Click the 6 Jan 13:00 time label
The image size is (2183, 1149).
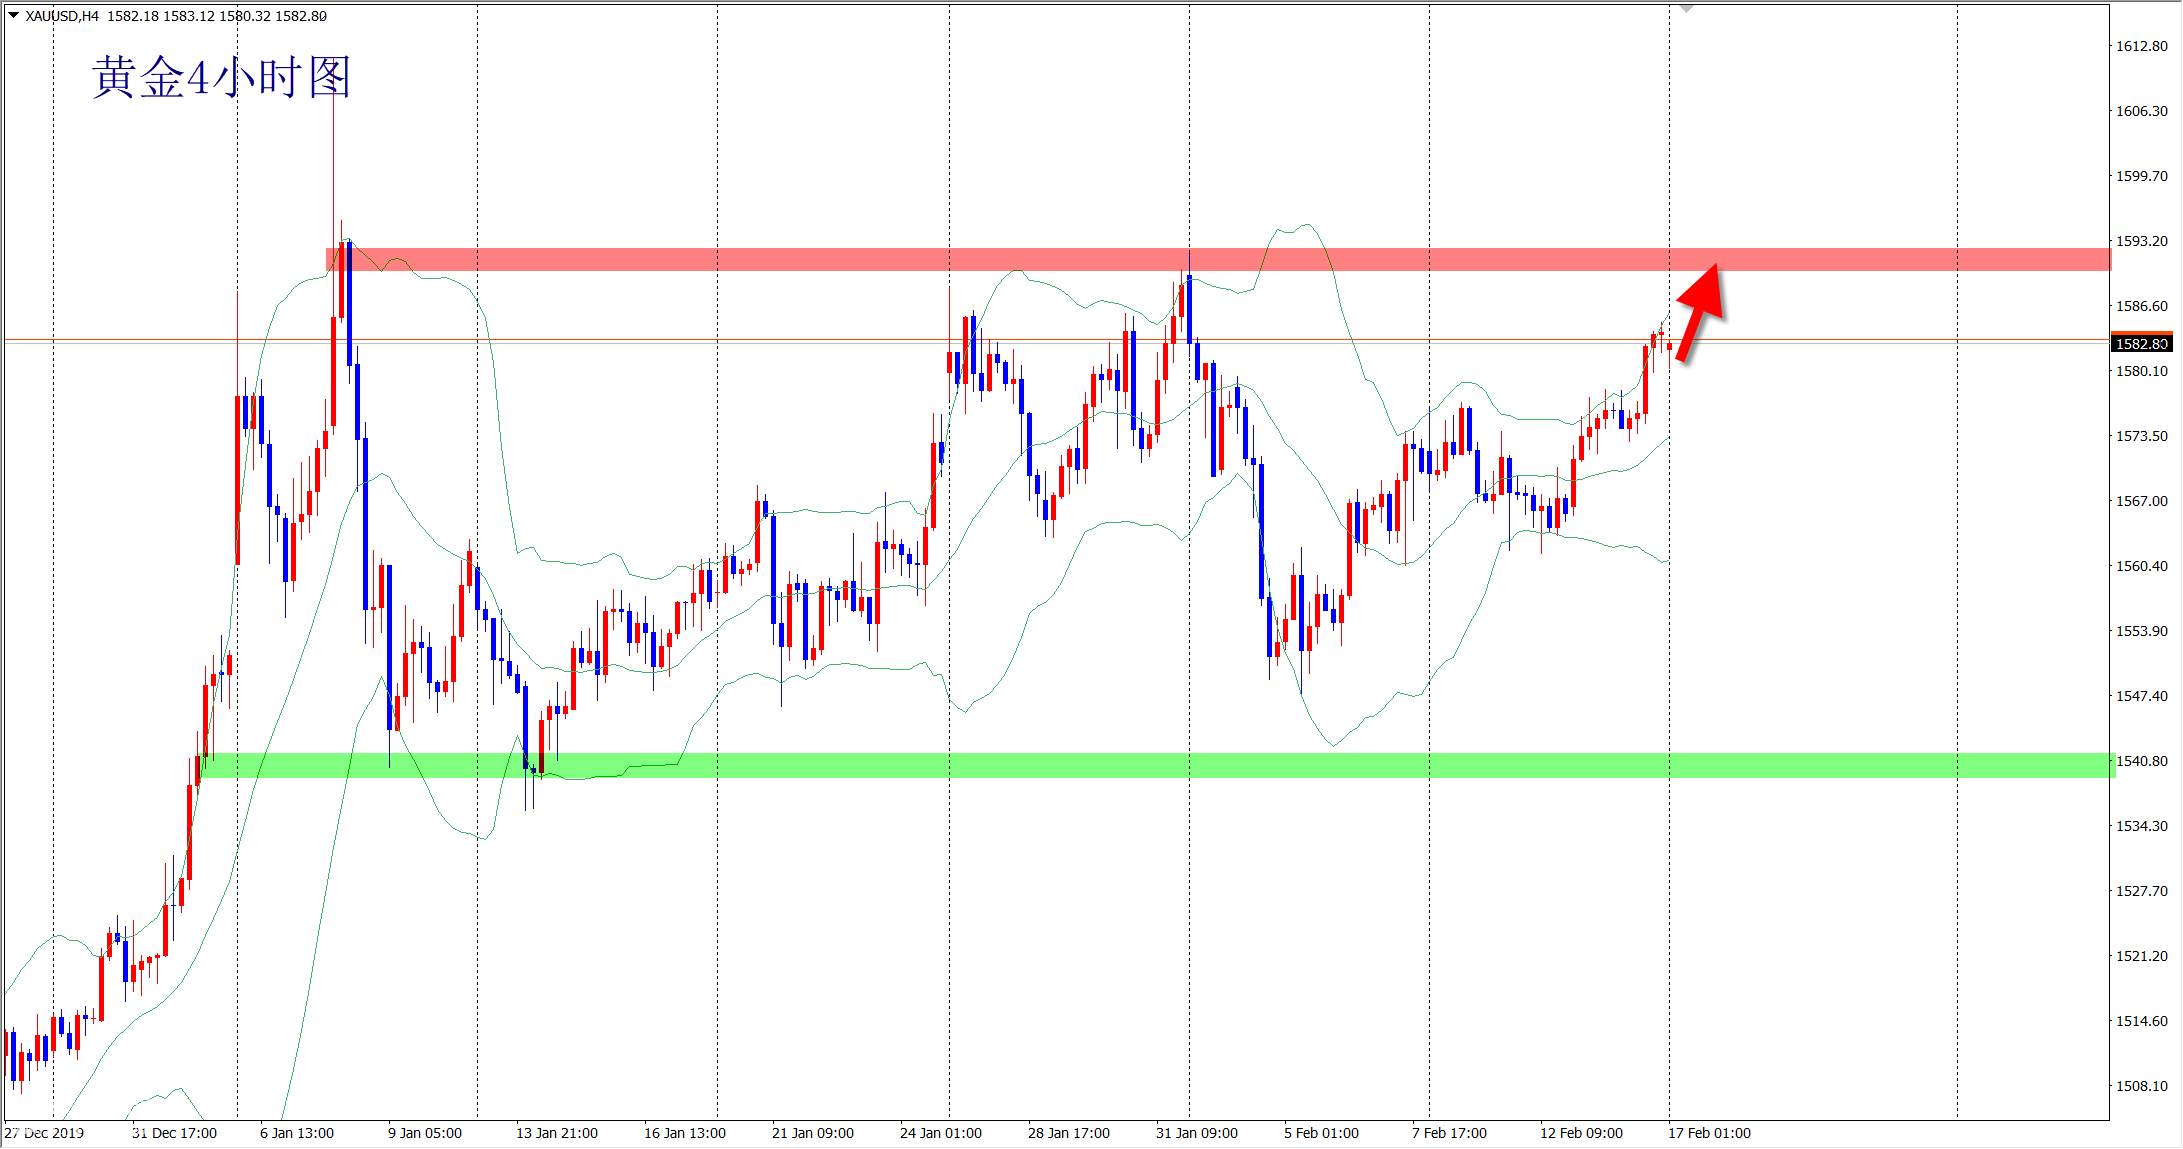click(297, 1133)
